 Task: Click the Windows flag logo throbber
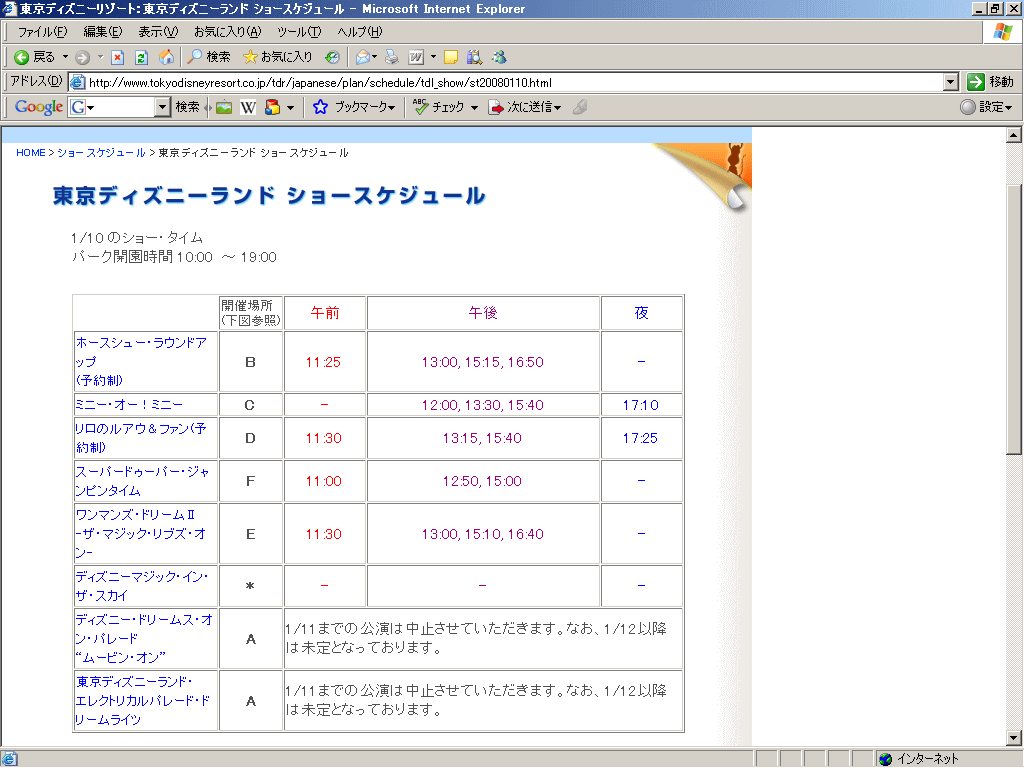[1003, 31]
